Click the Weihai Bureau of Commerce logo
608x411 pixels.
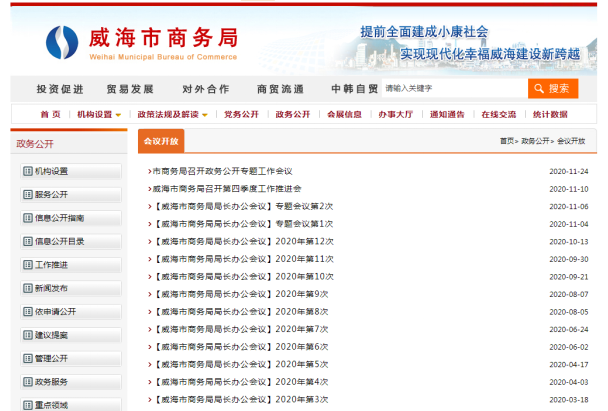pos(62,40)
